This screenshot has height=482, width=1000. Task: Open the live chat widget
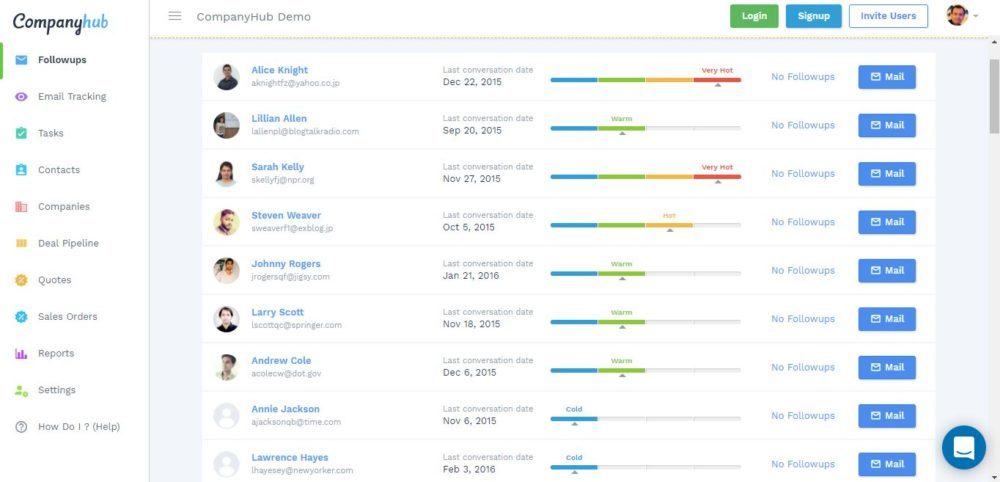(x=963, y=447)
